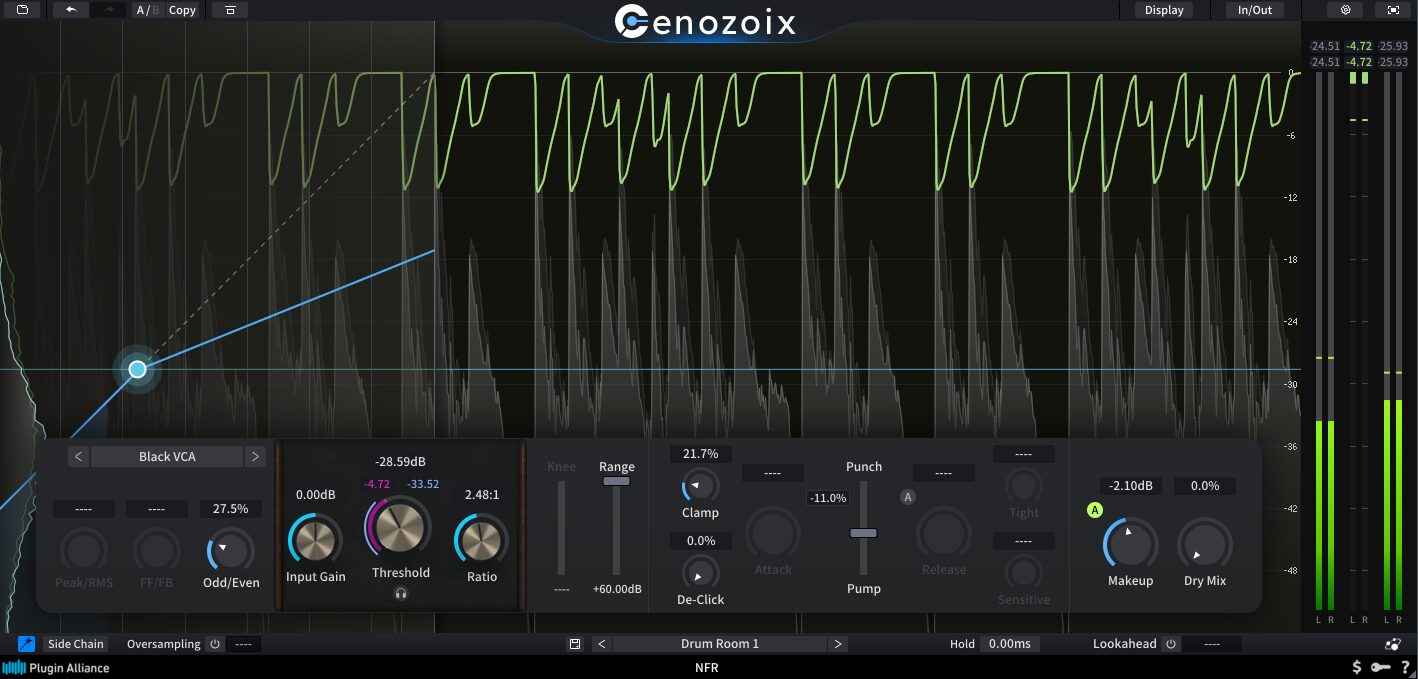Click the blue side chain pin icon
Image resolution: width=1418 pixels, height=679 pixels.
(x=27, y=644)
